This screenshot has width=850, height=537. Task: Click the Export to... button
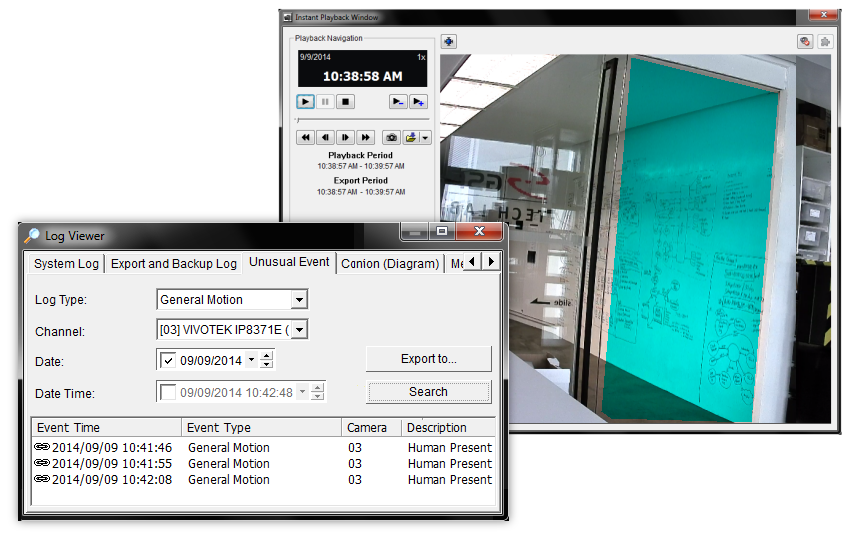point(428,359)
